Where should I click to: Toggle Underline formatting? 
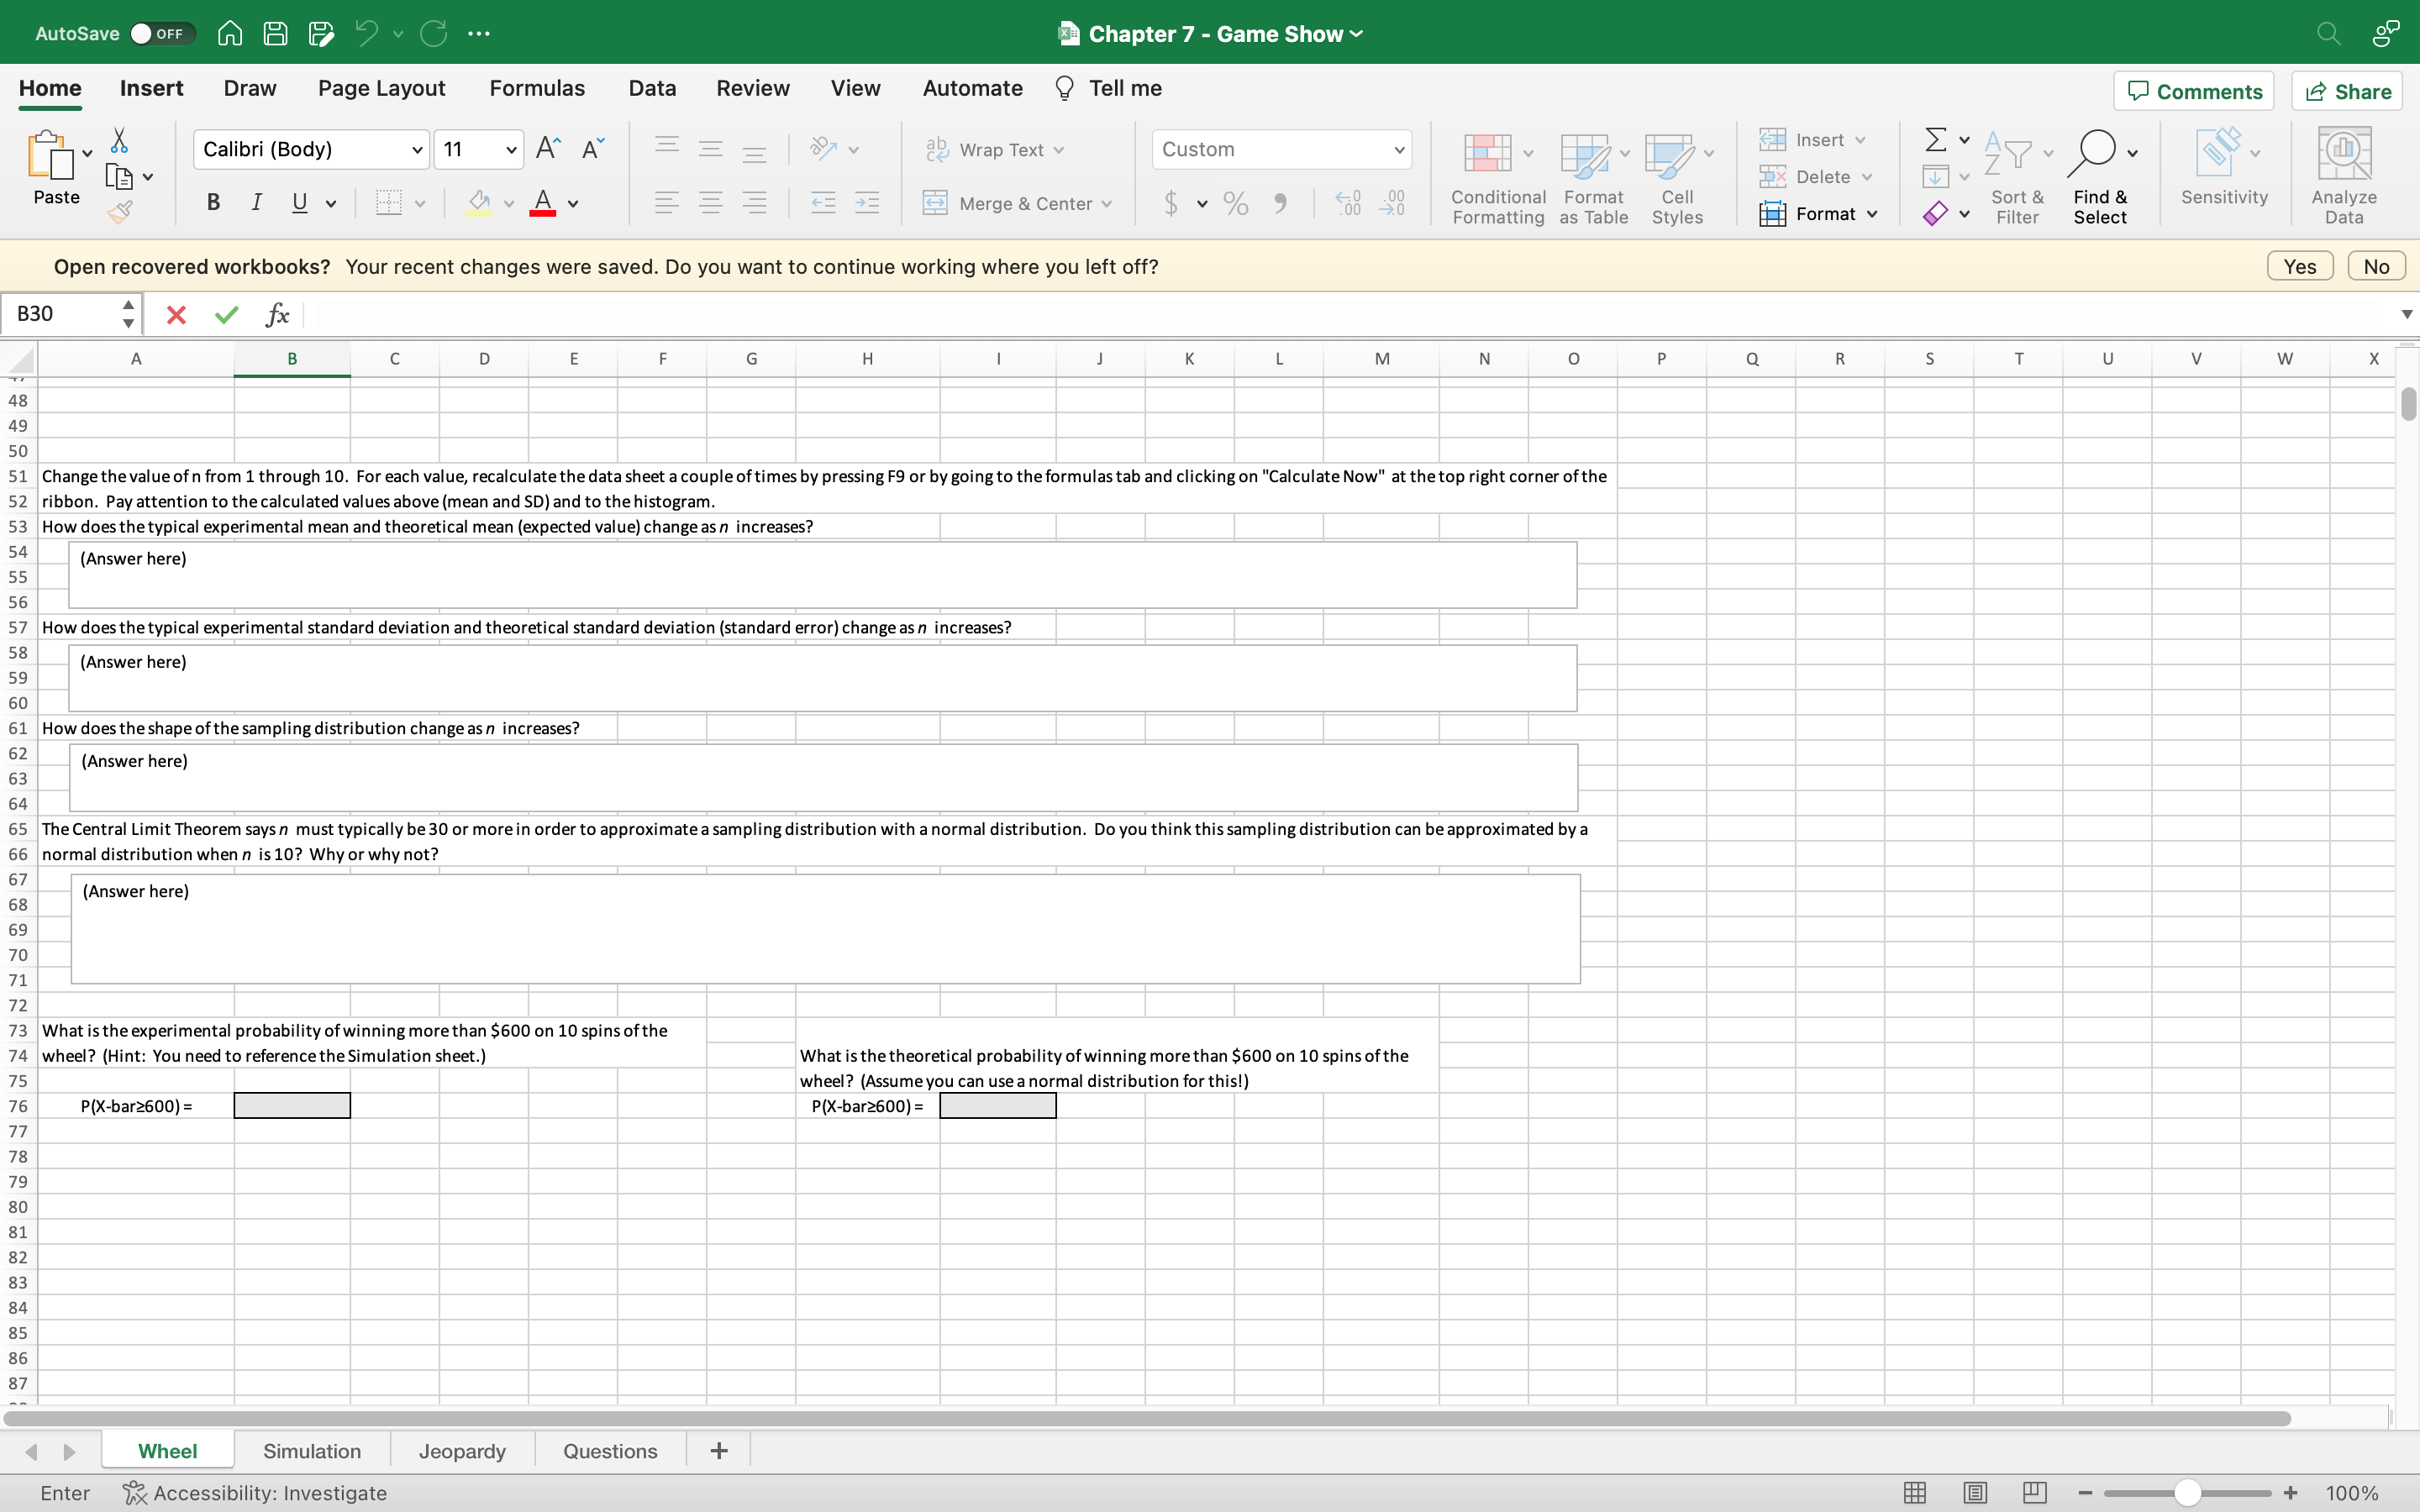pyautogui.click(x=299, y=203)
